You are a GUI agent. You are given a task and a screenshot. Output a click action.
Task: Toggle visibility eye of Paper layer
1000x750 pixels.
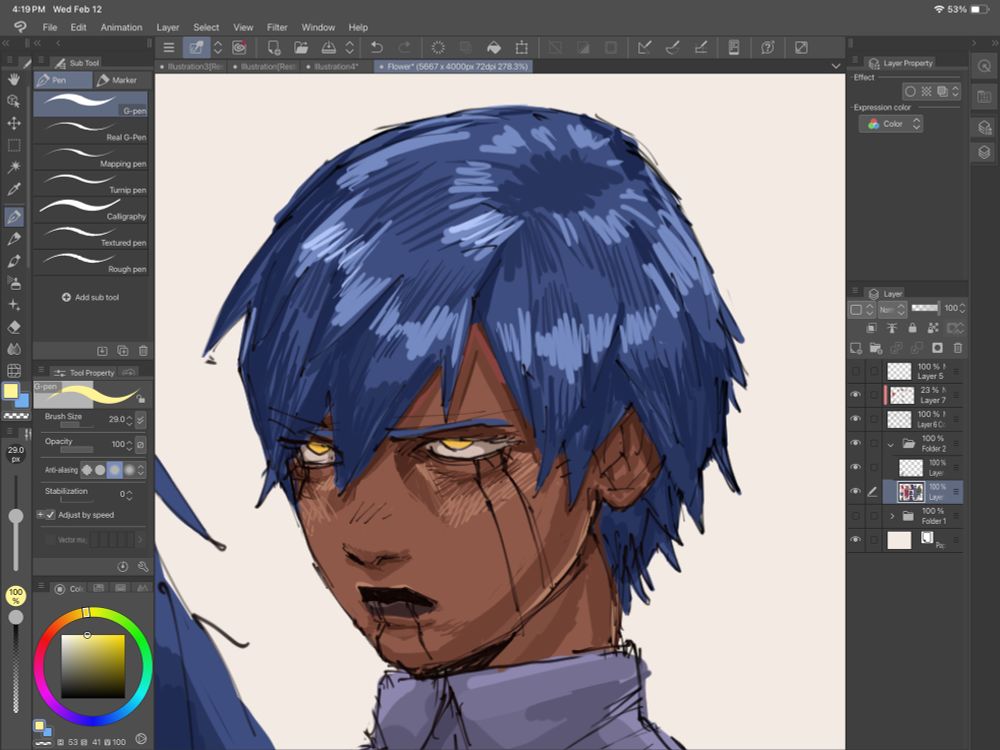(856, 540)
